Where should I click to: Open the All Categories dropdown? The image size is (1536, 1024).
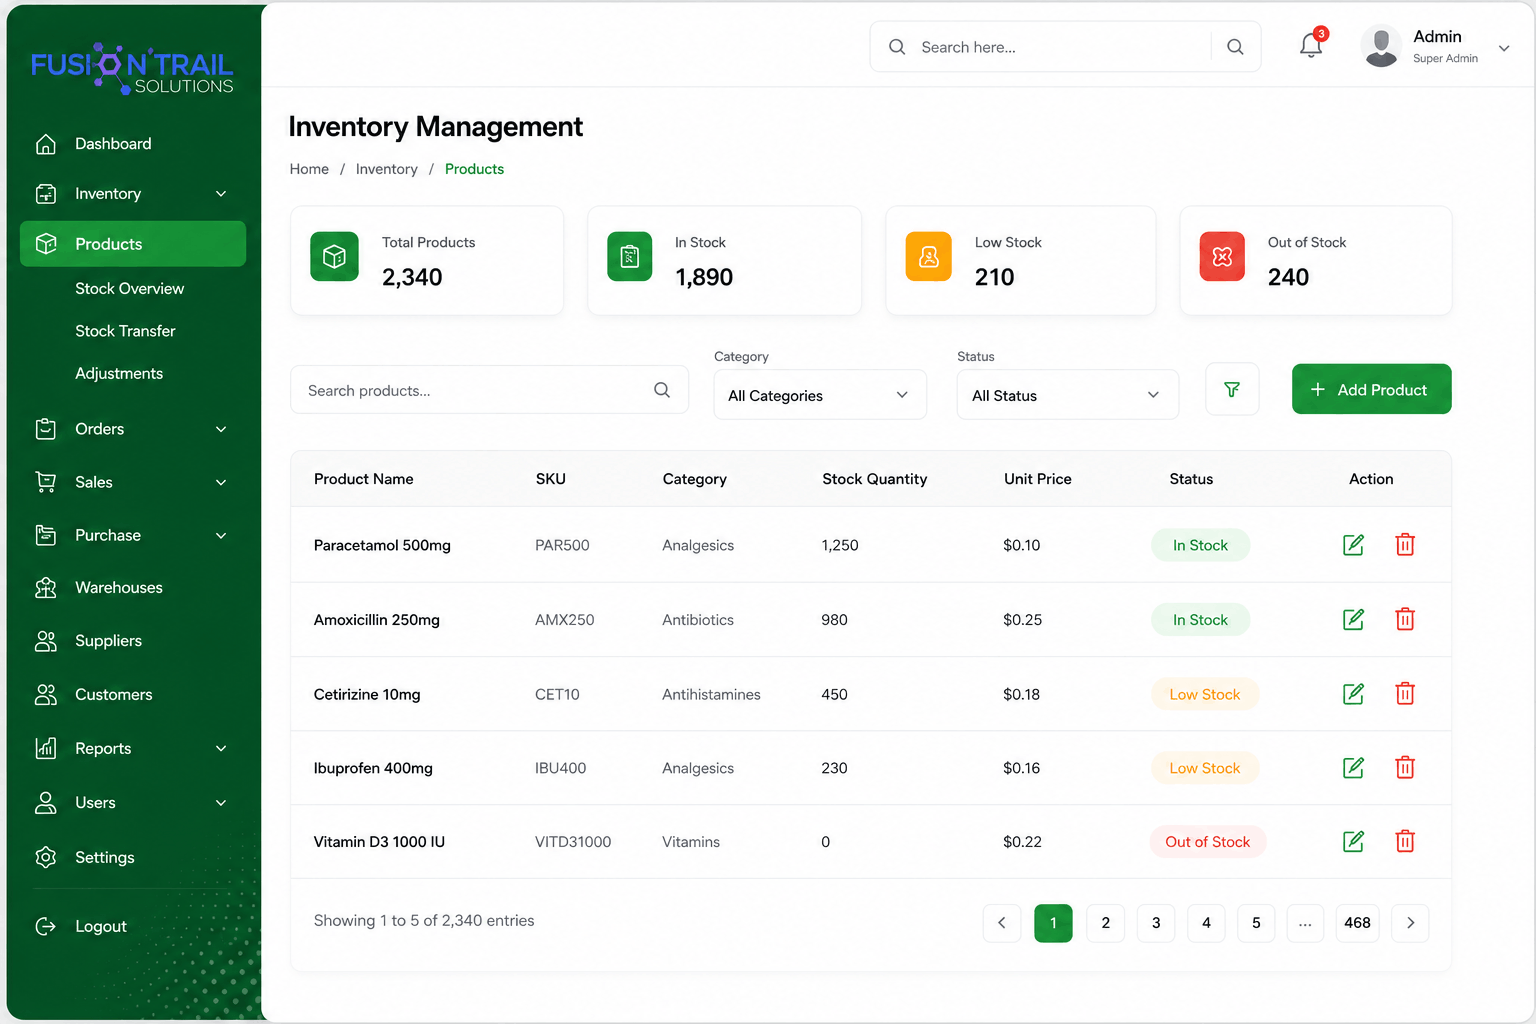[x=820, y=395]
